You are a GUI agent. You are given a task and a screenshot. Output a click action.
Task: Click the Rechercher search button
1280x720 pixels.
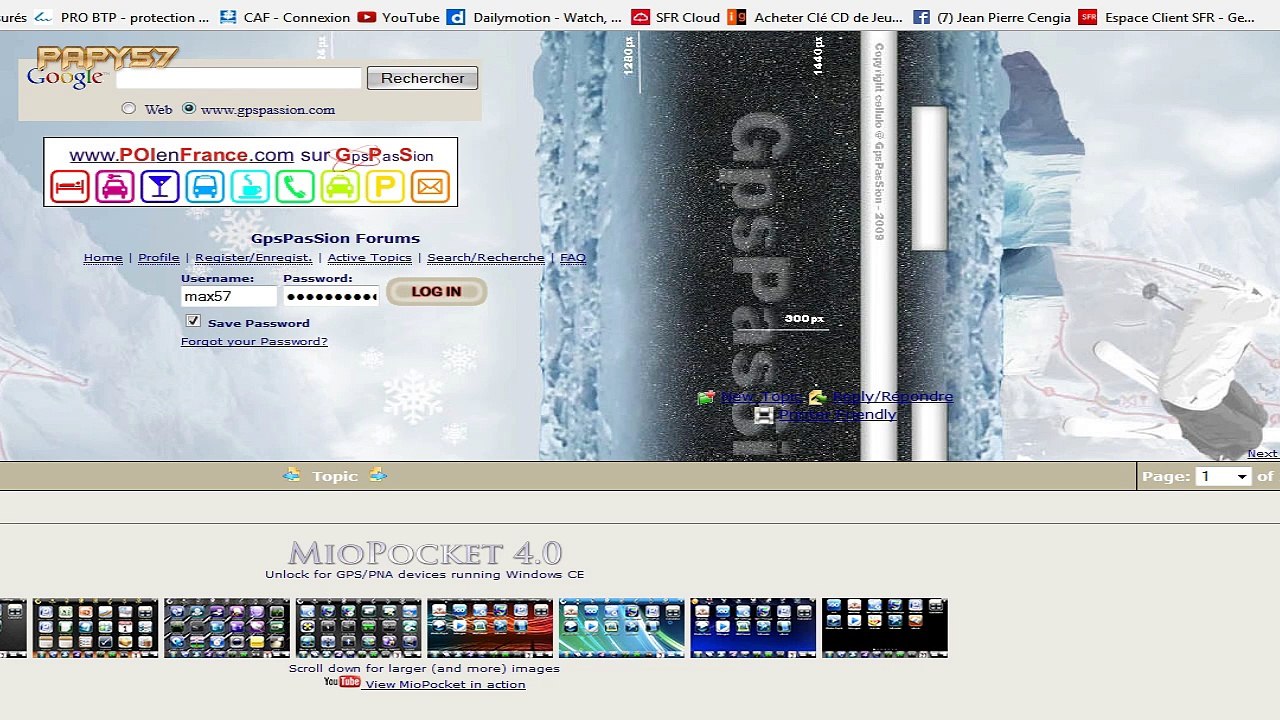point(422,78)
